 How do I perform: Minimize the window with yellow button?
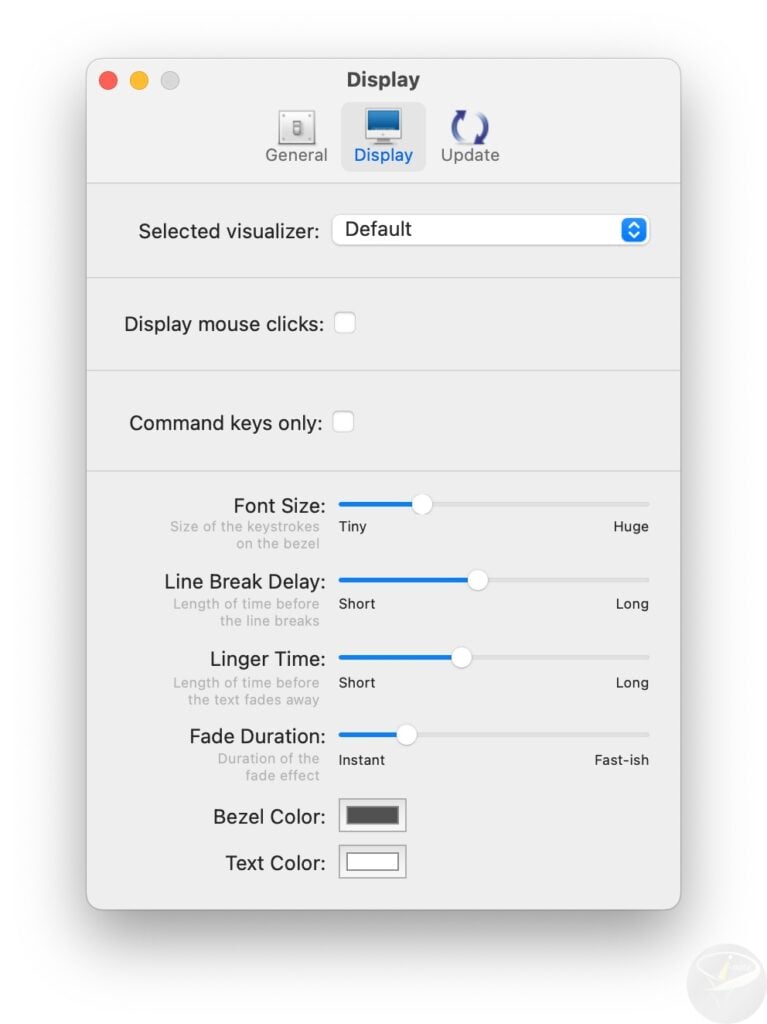pyautogui.click(x=139, y=81)
